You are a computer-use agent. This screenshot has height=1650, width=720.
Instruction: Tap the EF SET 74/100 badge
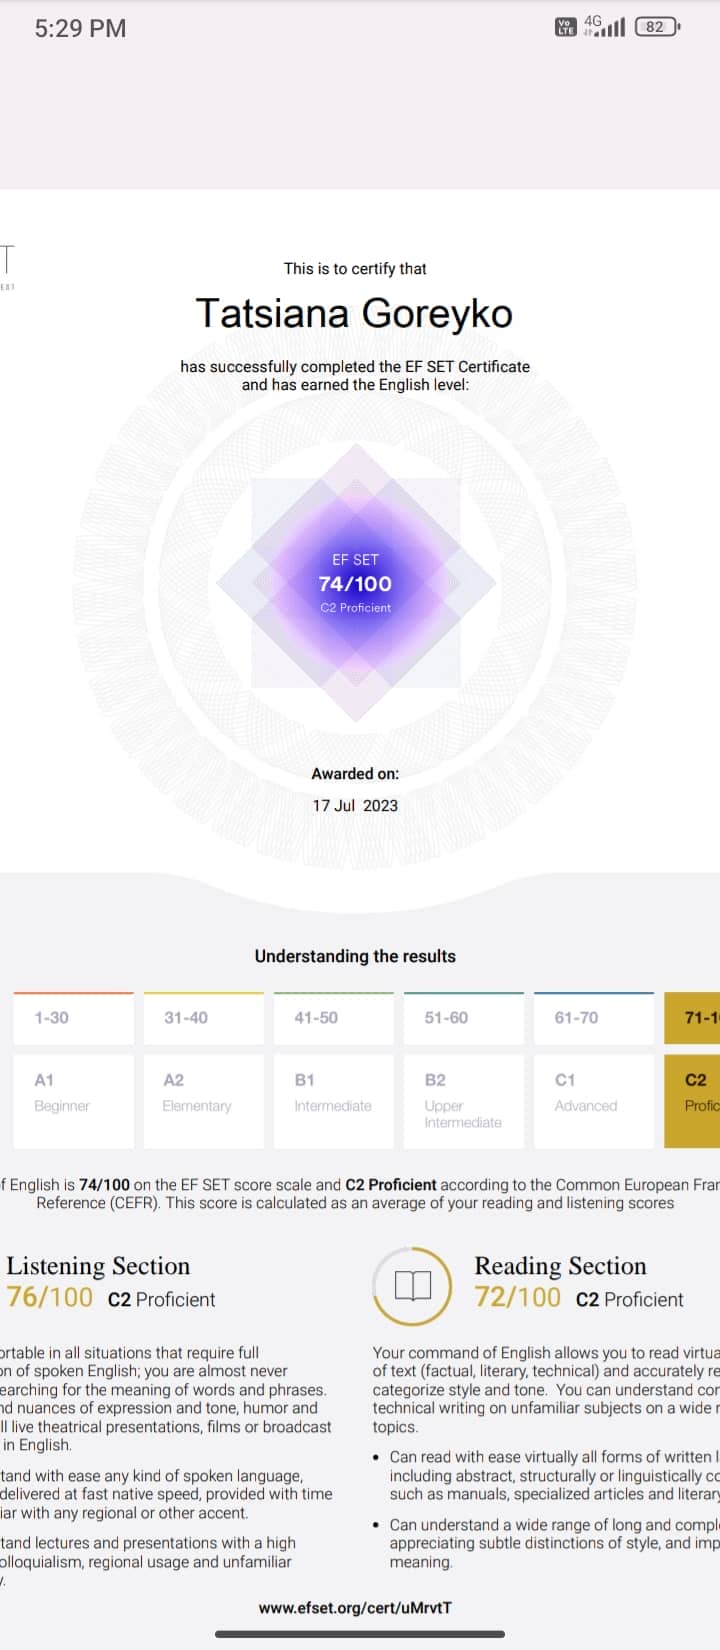point(355,583)
